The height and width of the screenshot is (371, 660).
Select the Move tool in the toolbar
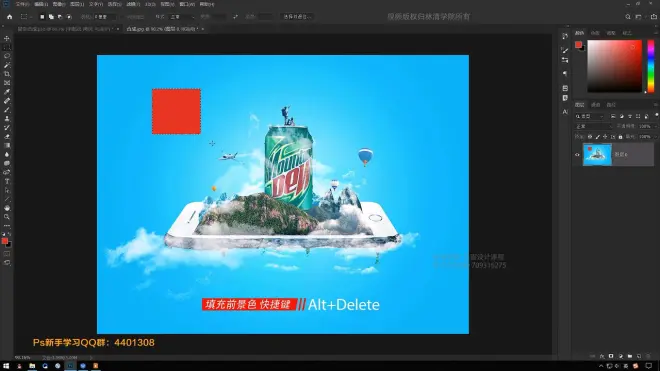coord(7,38)
